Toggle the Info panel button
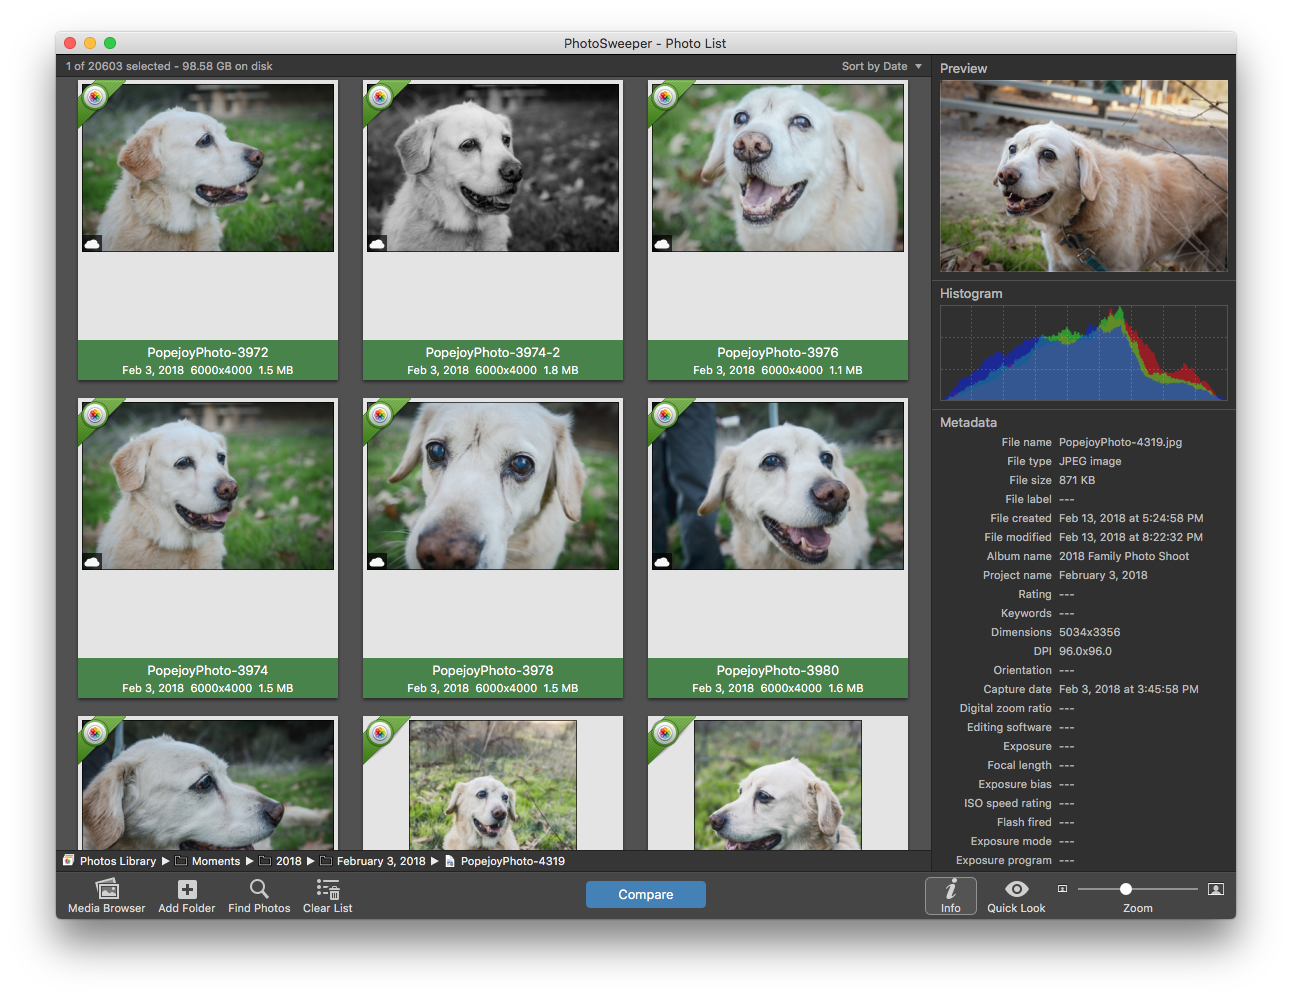Screen dimensions: 1292x999 [x=950, y=895]
